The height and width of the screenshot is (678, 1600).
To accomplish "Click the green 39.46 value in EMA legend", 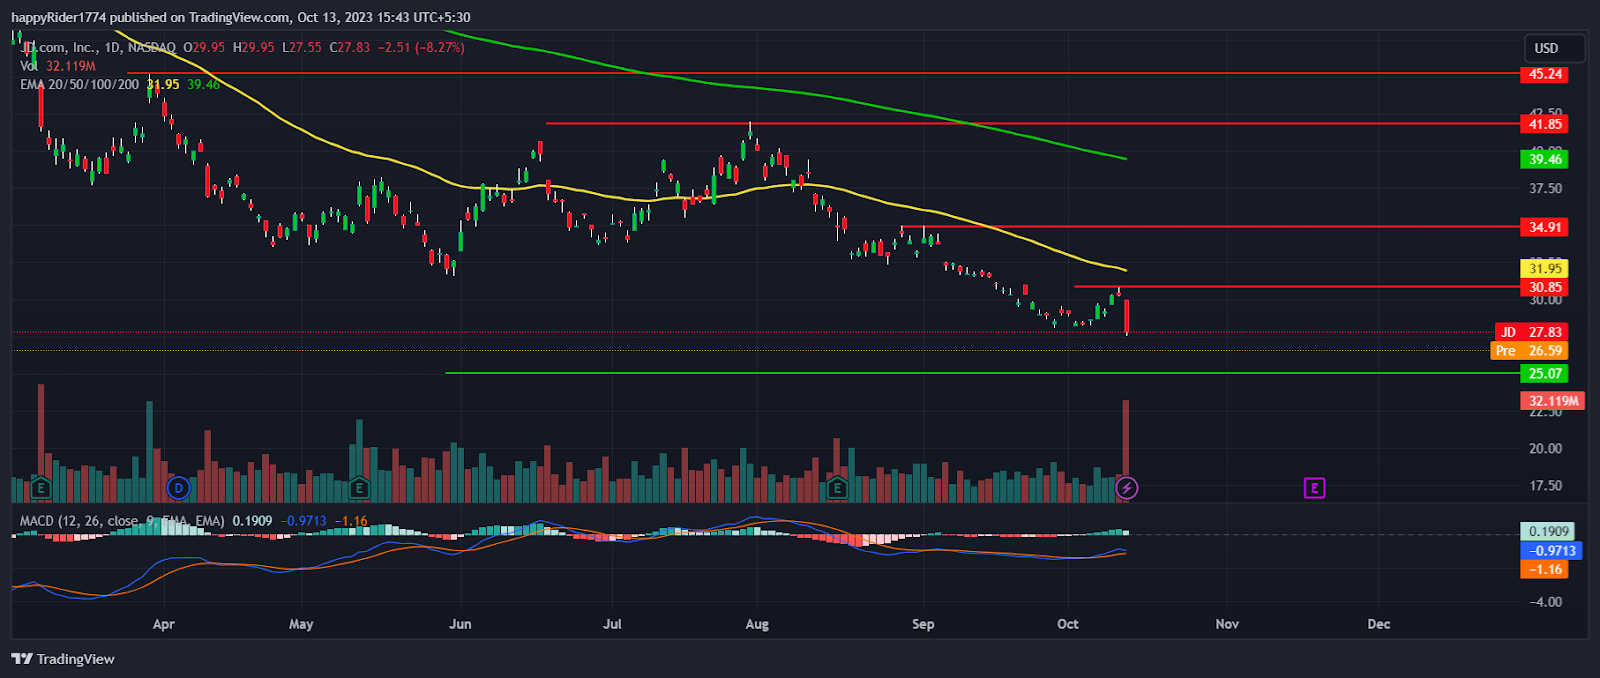I will coord(203,84).
